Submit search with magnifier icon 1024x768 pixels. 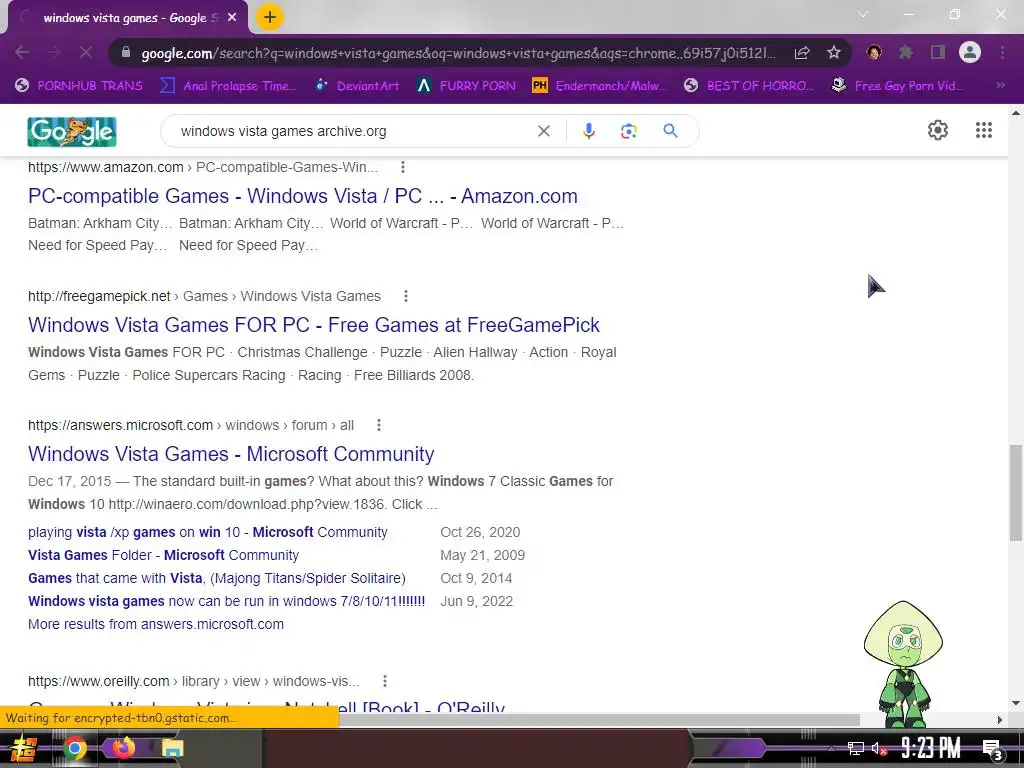tap(670, 131)
